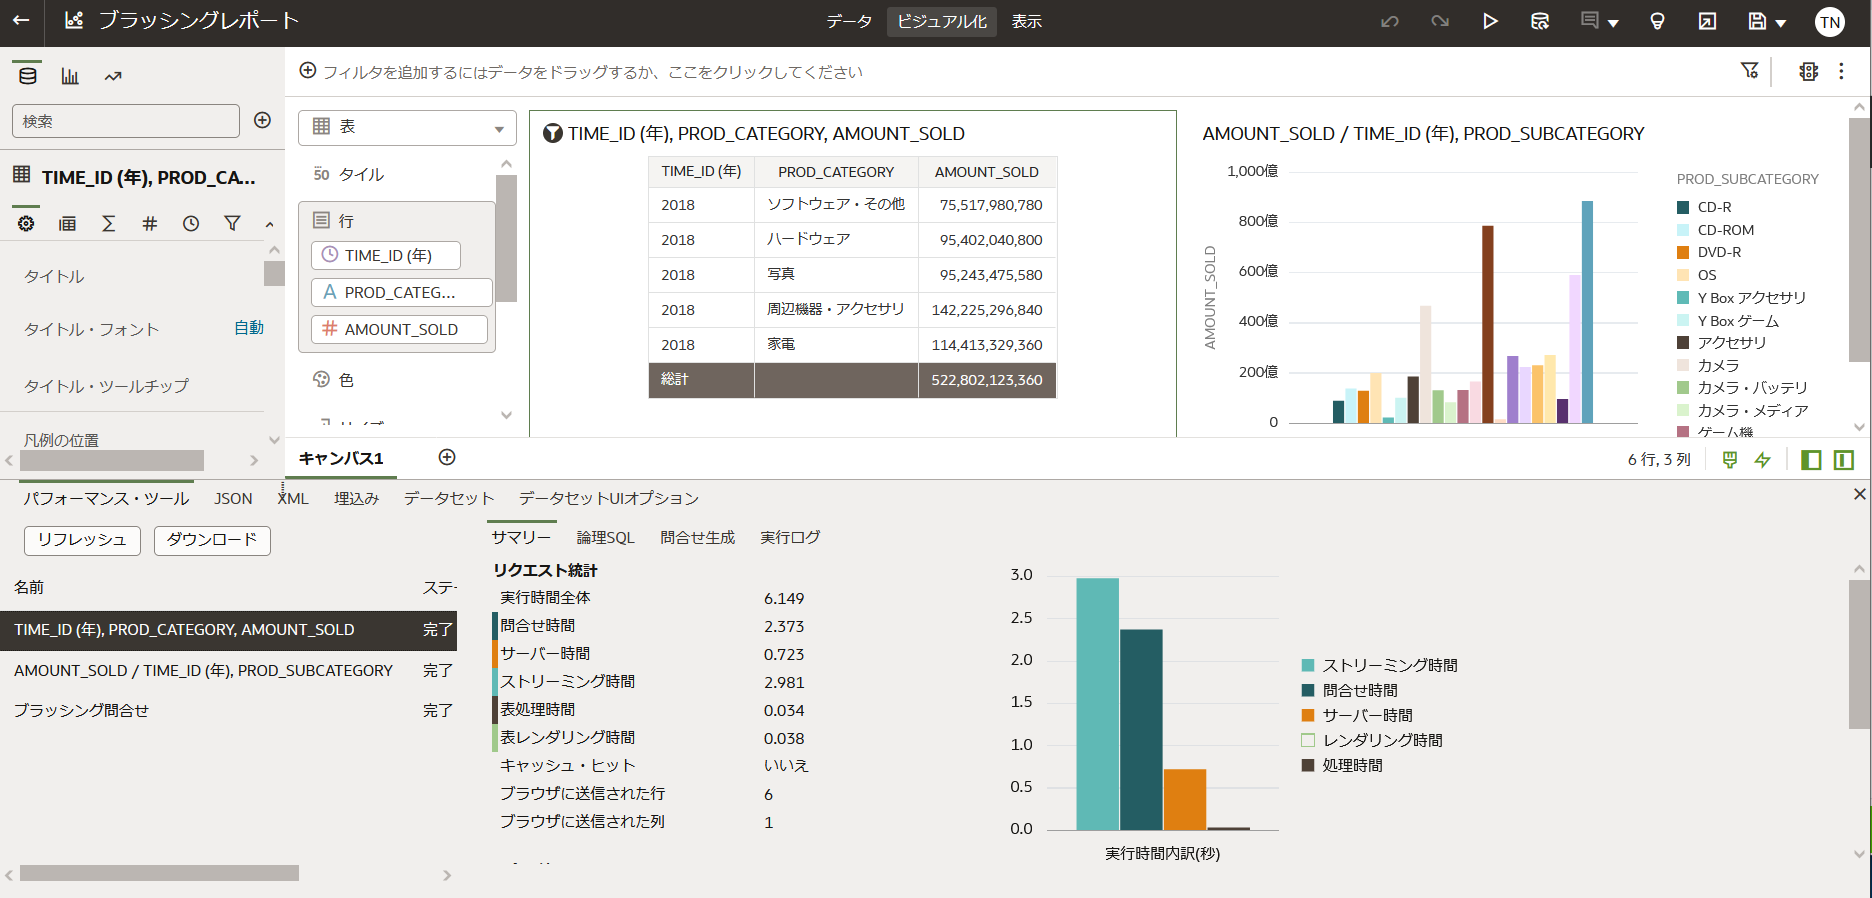The image size is (1872, 898).
Task: Select the AMOUNT_SOLD row pill
Action: pos(400,329)
